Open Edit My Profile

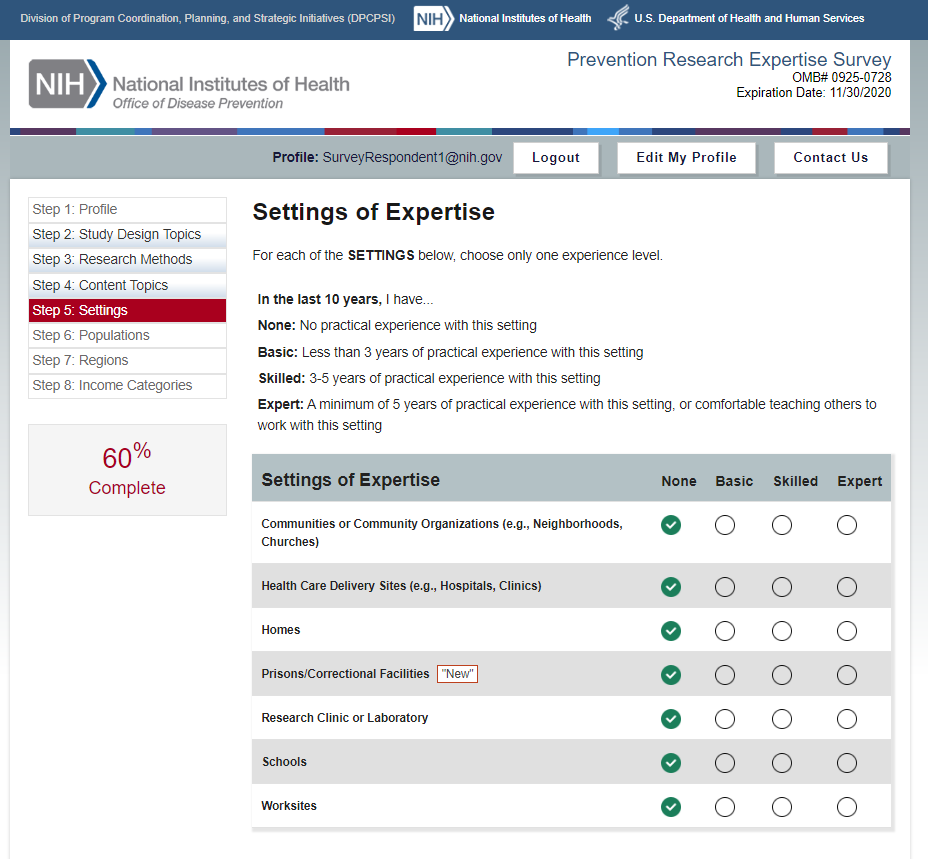686,157
